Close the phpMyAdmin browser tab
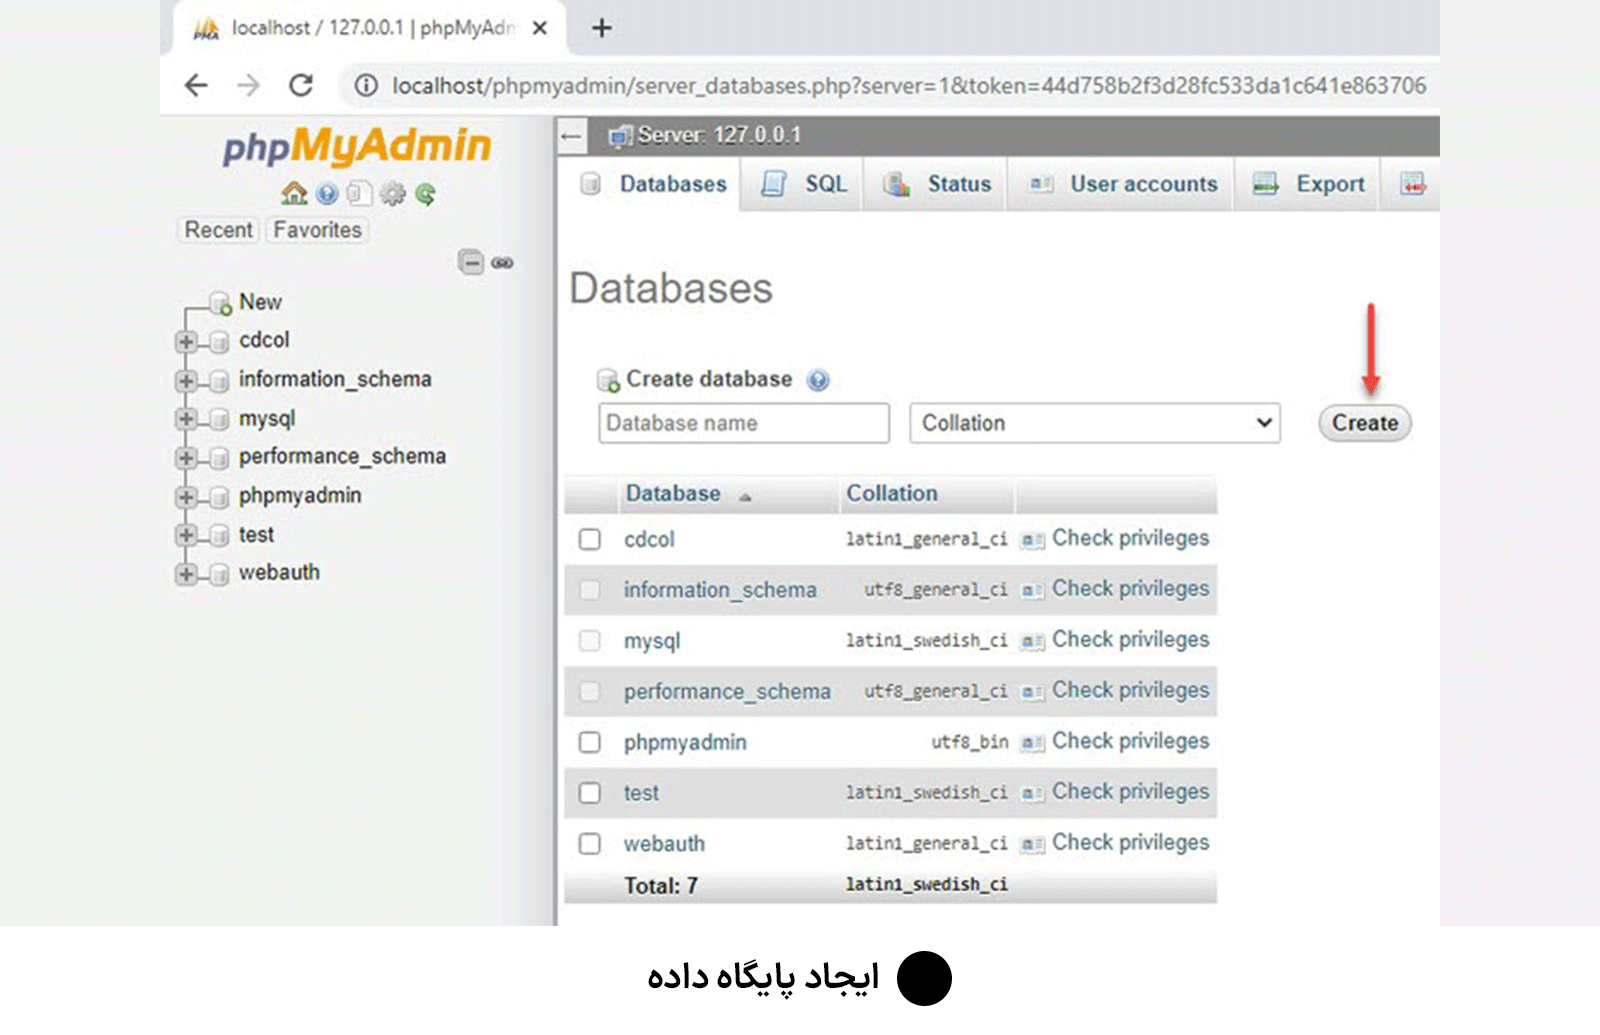Screen dimensions: 1600x1035 click(540, 28)
